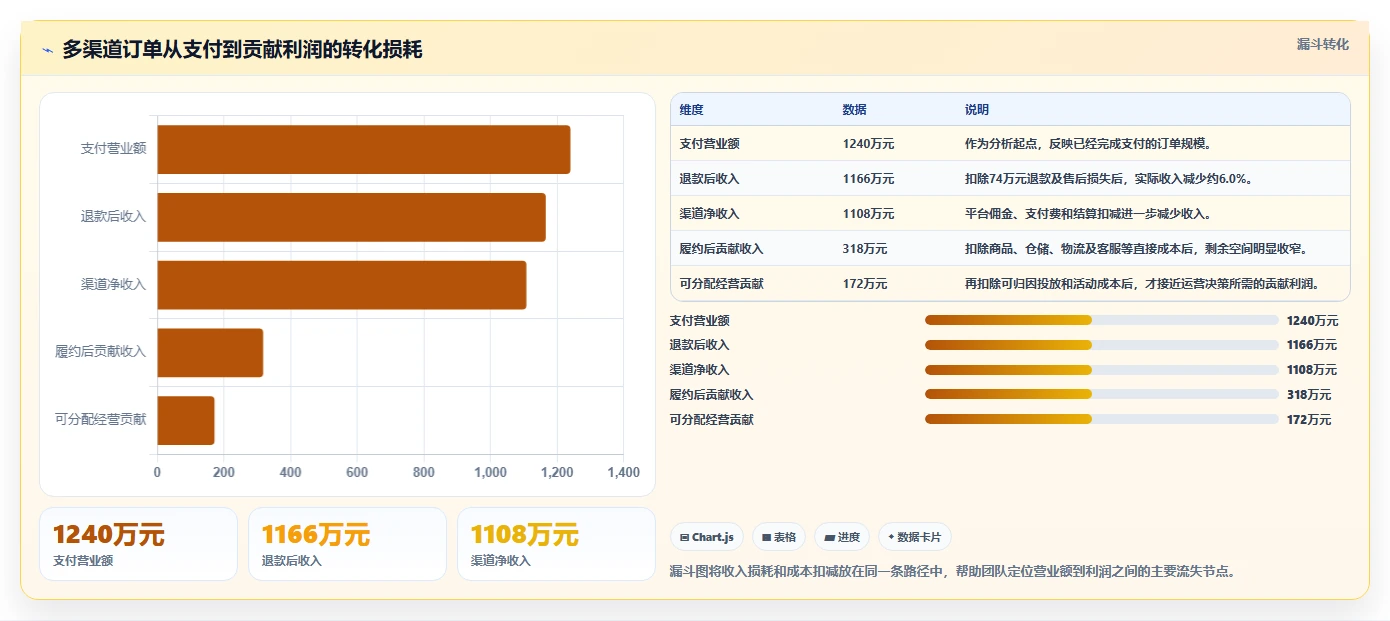Click the 1240万元 progress value label
1390x621 pixels.
[x=1312, y=321]
